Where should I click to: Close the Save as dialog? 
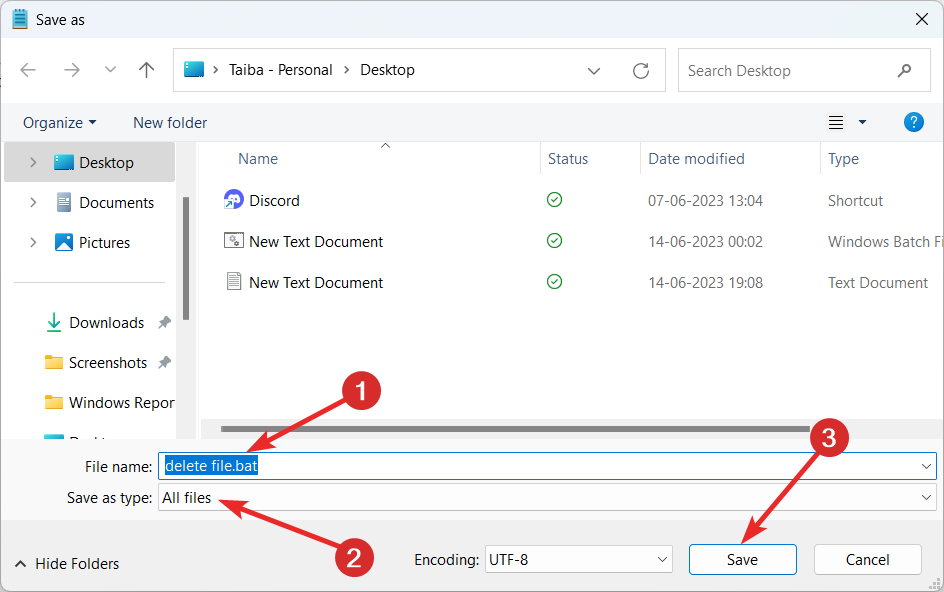click(x=922, y=19)
